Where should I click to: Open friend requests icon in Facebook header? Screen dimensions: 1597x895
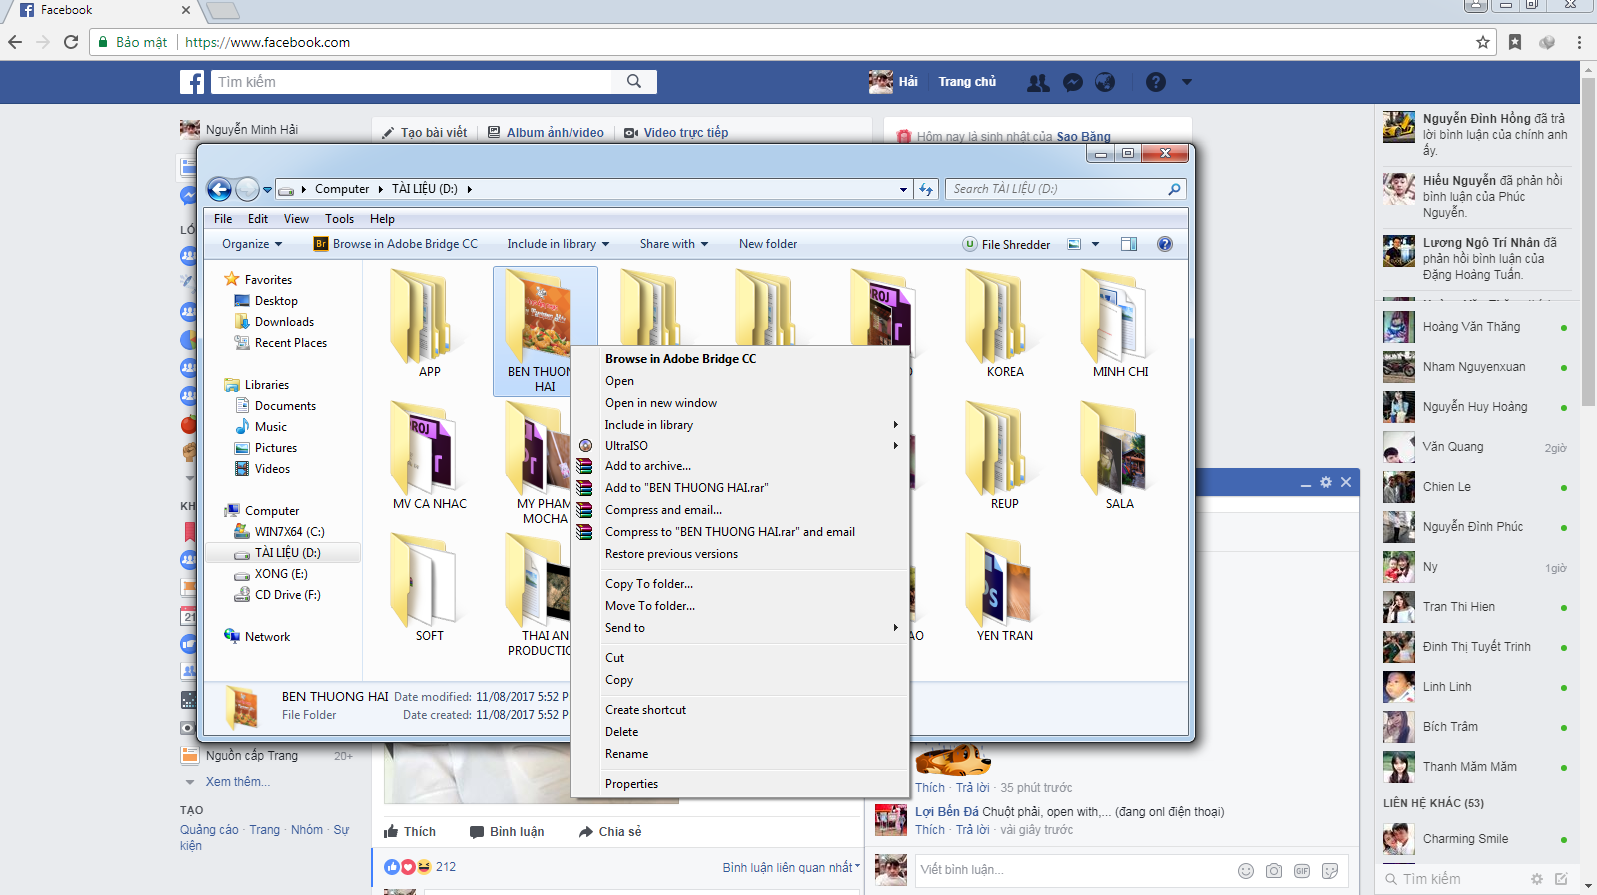[x=1039, y=82]
